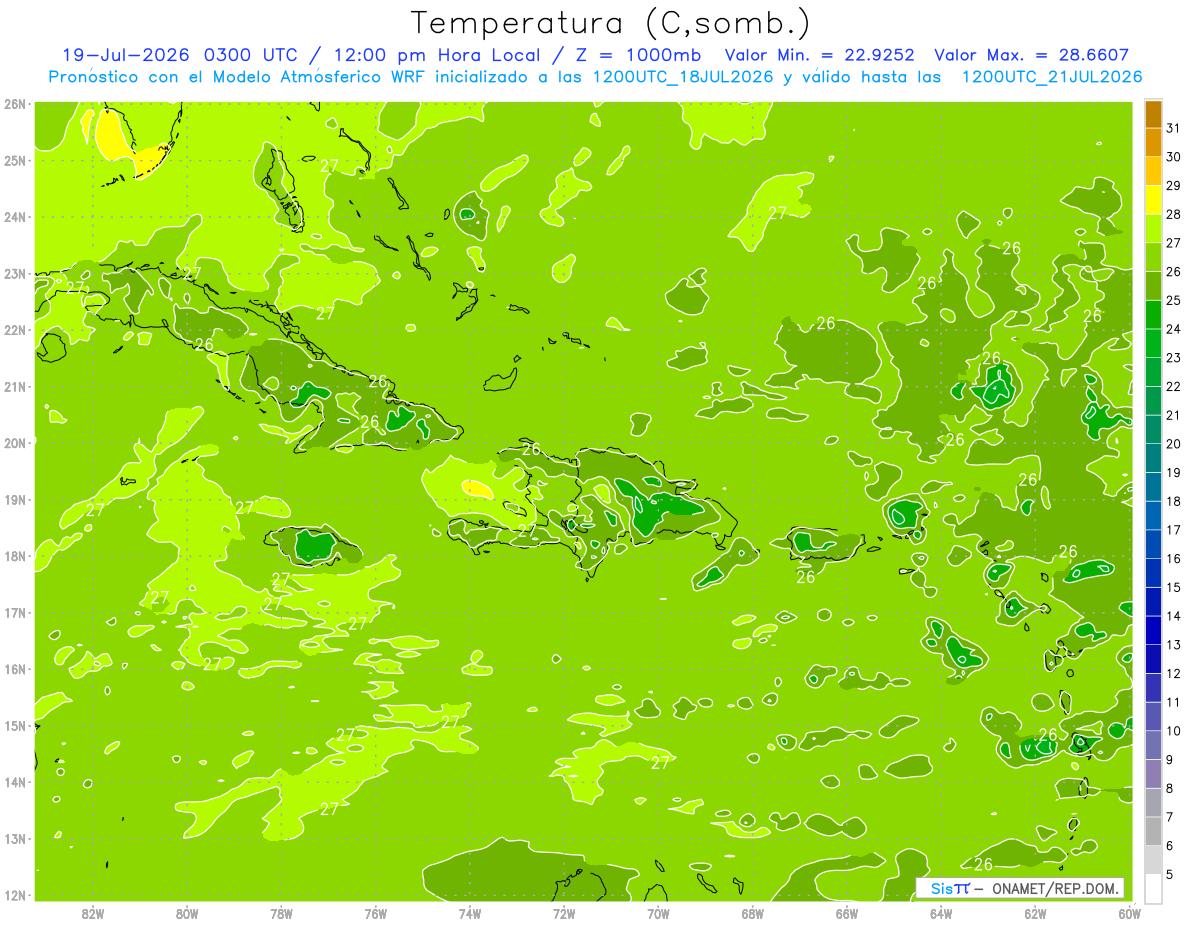Click the colorbar label '16'
The height and width of the screenshot is (927, 1200).
(1174, 559)
